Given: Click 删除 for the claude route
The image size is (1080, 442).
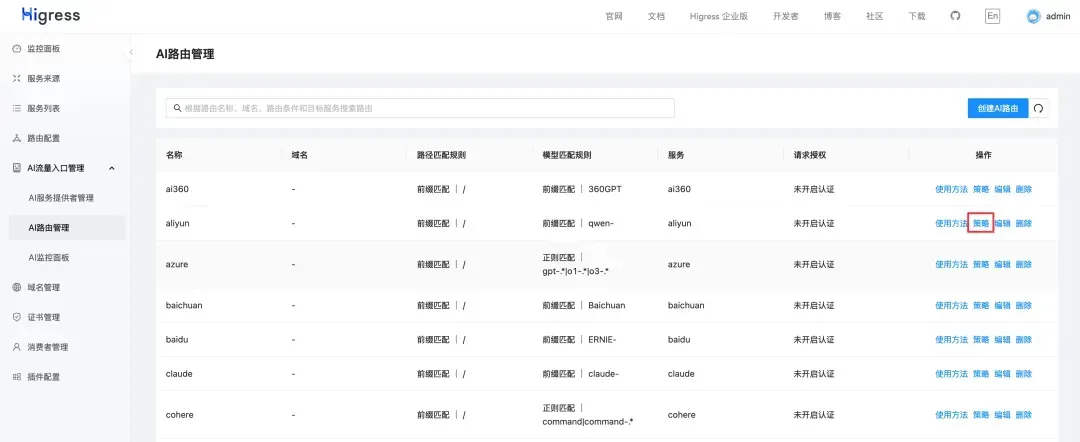Looking at the screenshot, I should tap(1024, 374).
